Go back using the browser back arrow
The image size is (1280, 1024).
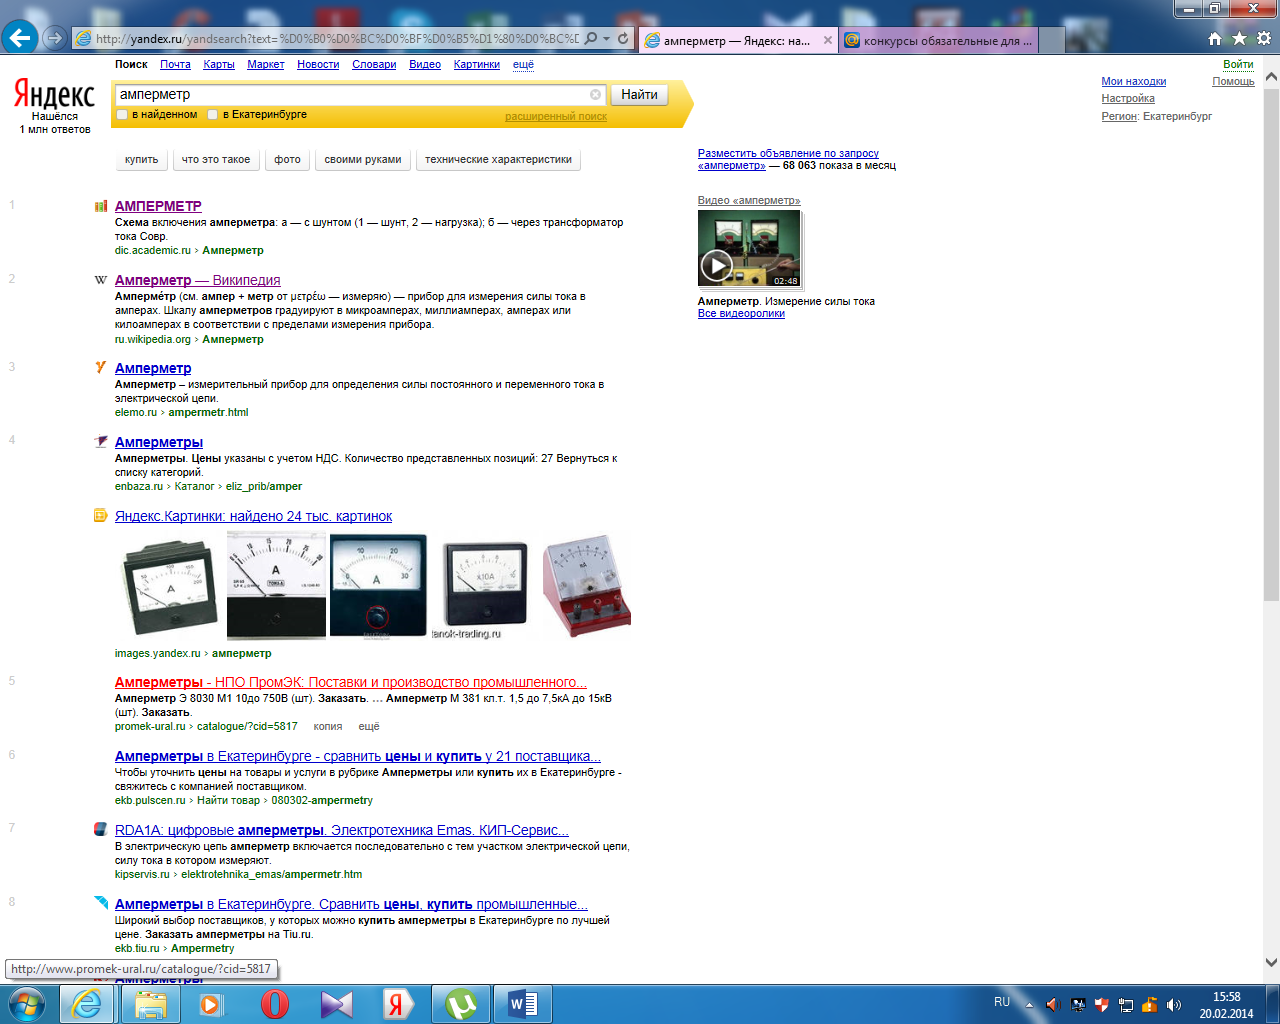click(x=20, y=38)
